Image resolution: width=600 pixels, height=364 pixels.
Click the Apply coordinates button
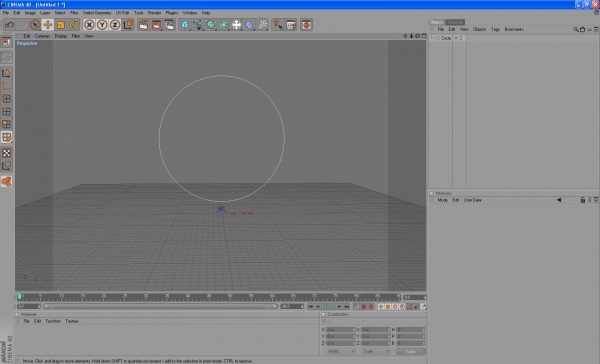[411, 351]
